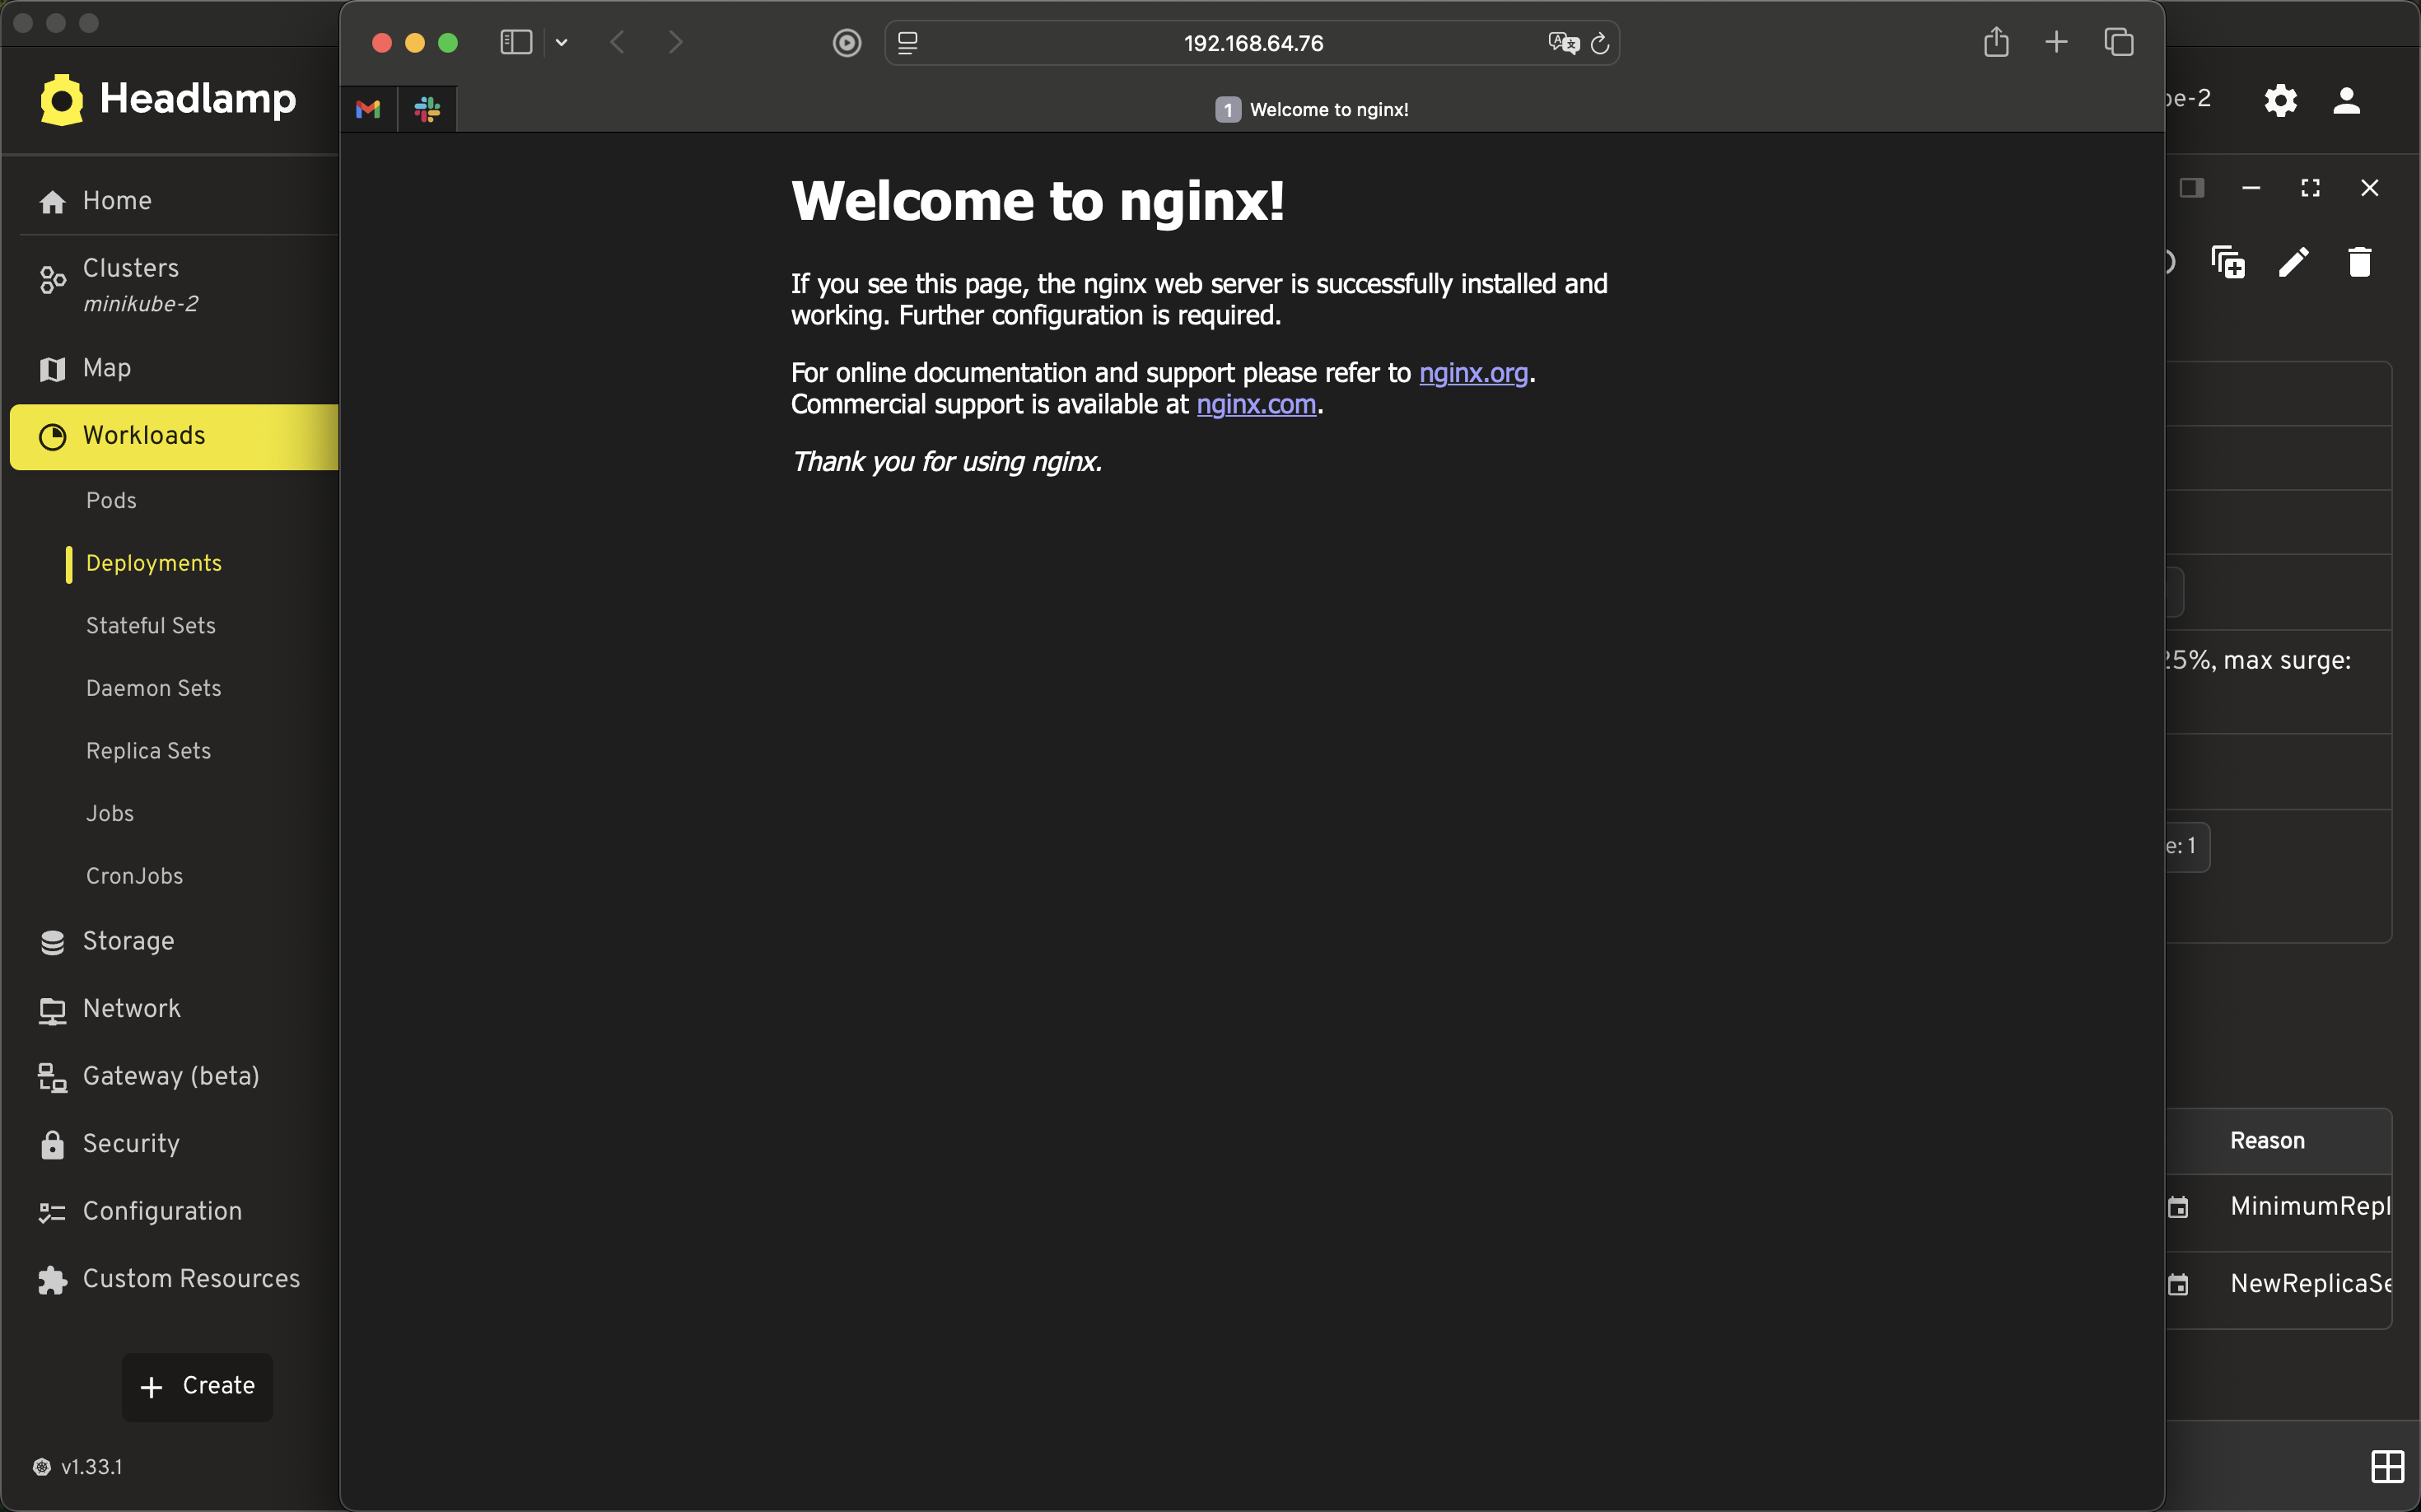
Task: Click the Create button in Headlamp
Action: 196,1386
